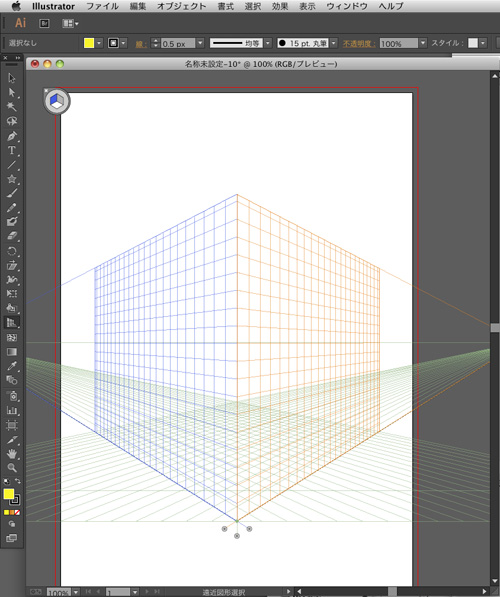Open the ウィンドウ menu

(347, 6)
